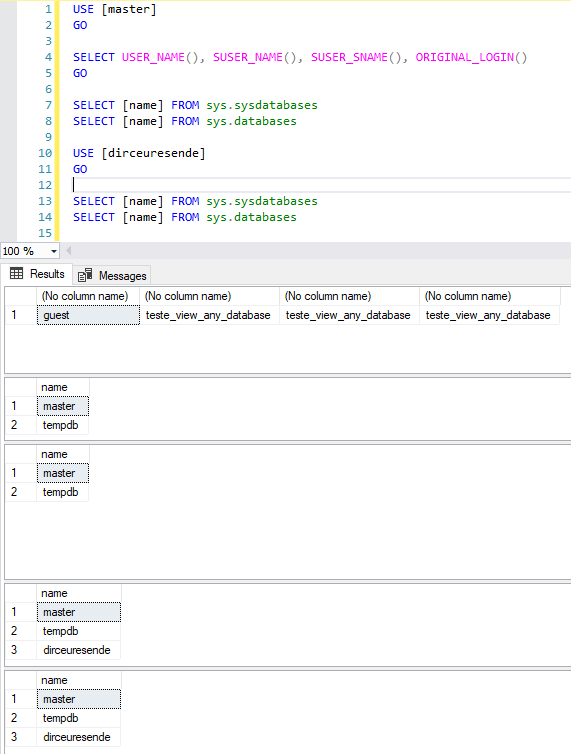
Task: Open the Results tab grid icon
Action: pos(16,274)
